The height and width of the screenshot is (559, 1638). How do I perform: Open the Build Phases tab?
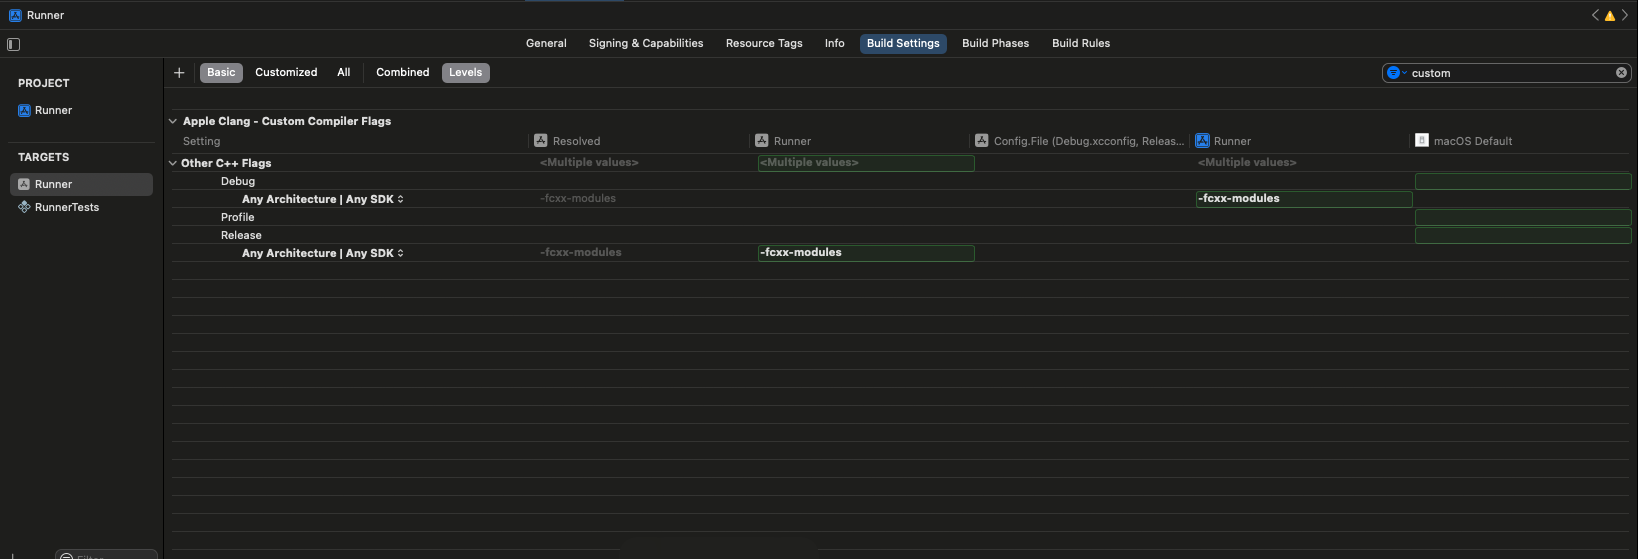pyautogui.click(x=995, y=43)
